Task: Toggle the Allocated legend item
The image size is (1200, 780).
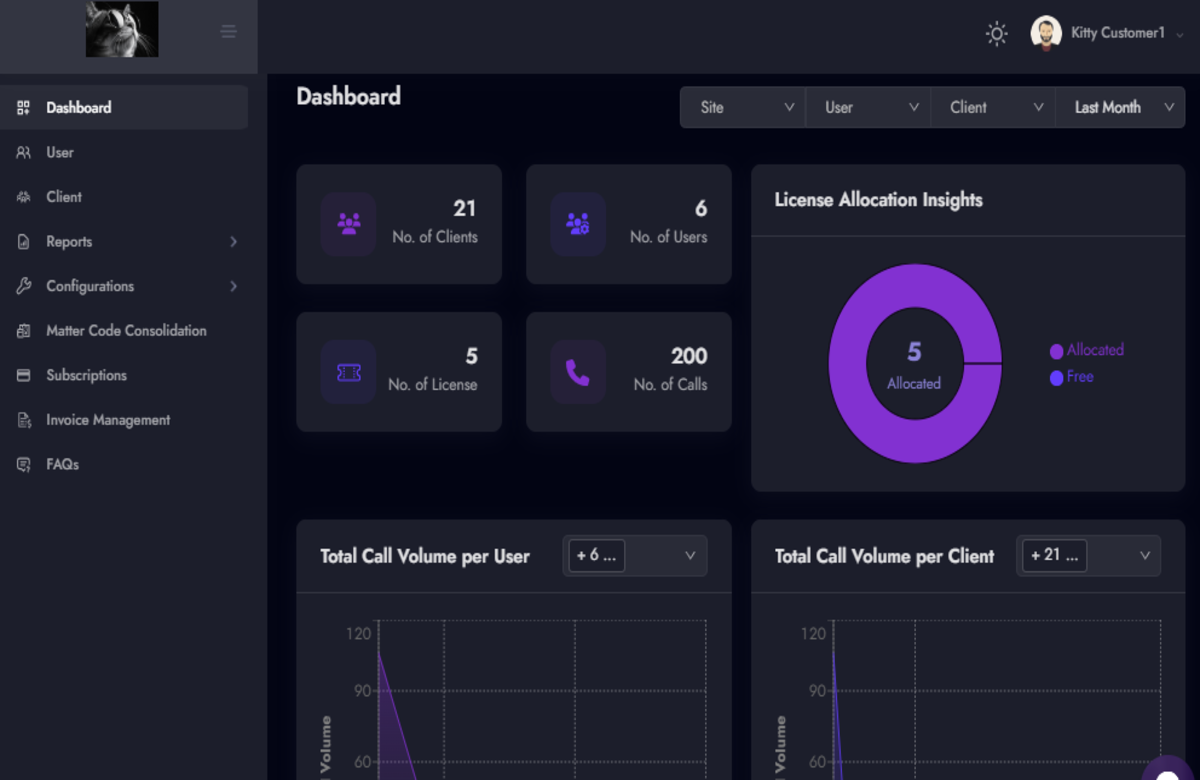Action: click(x=1087, y=350)
